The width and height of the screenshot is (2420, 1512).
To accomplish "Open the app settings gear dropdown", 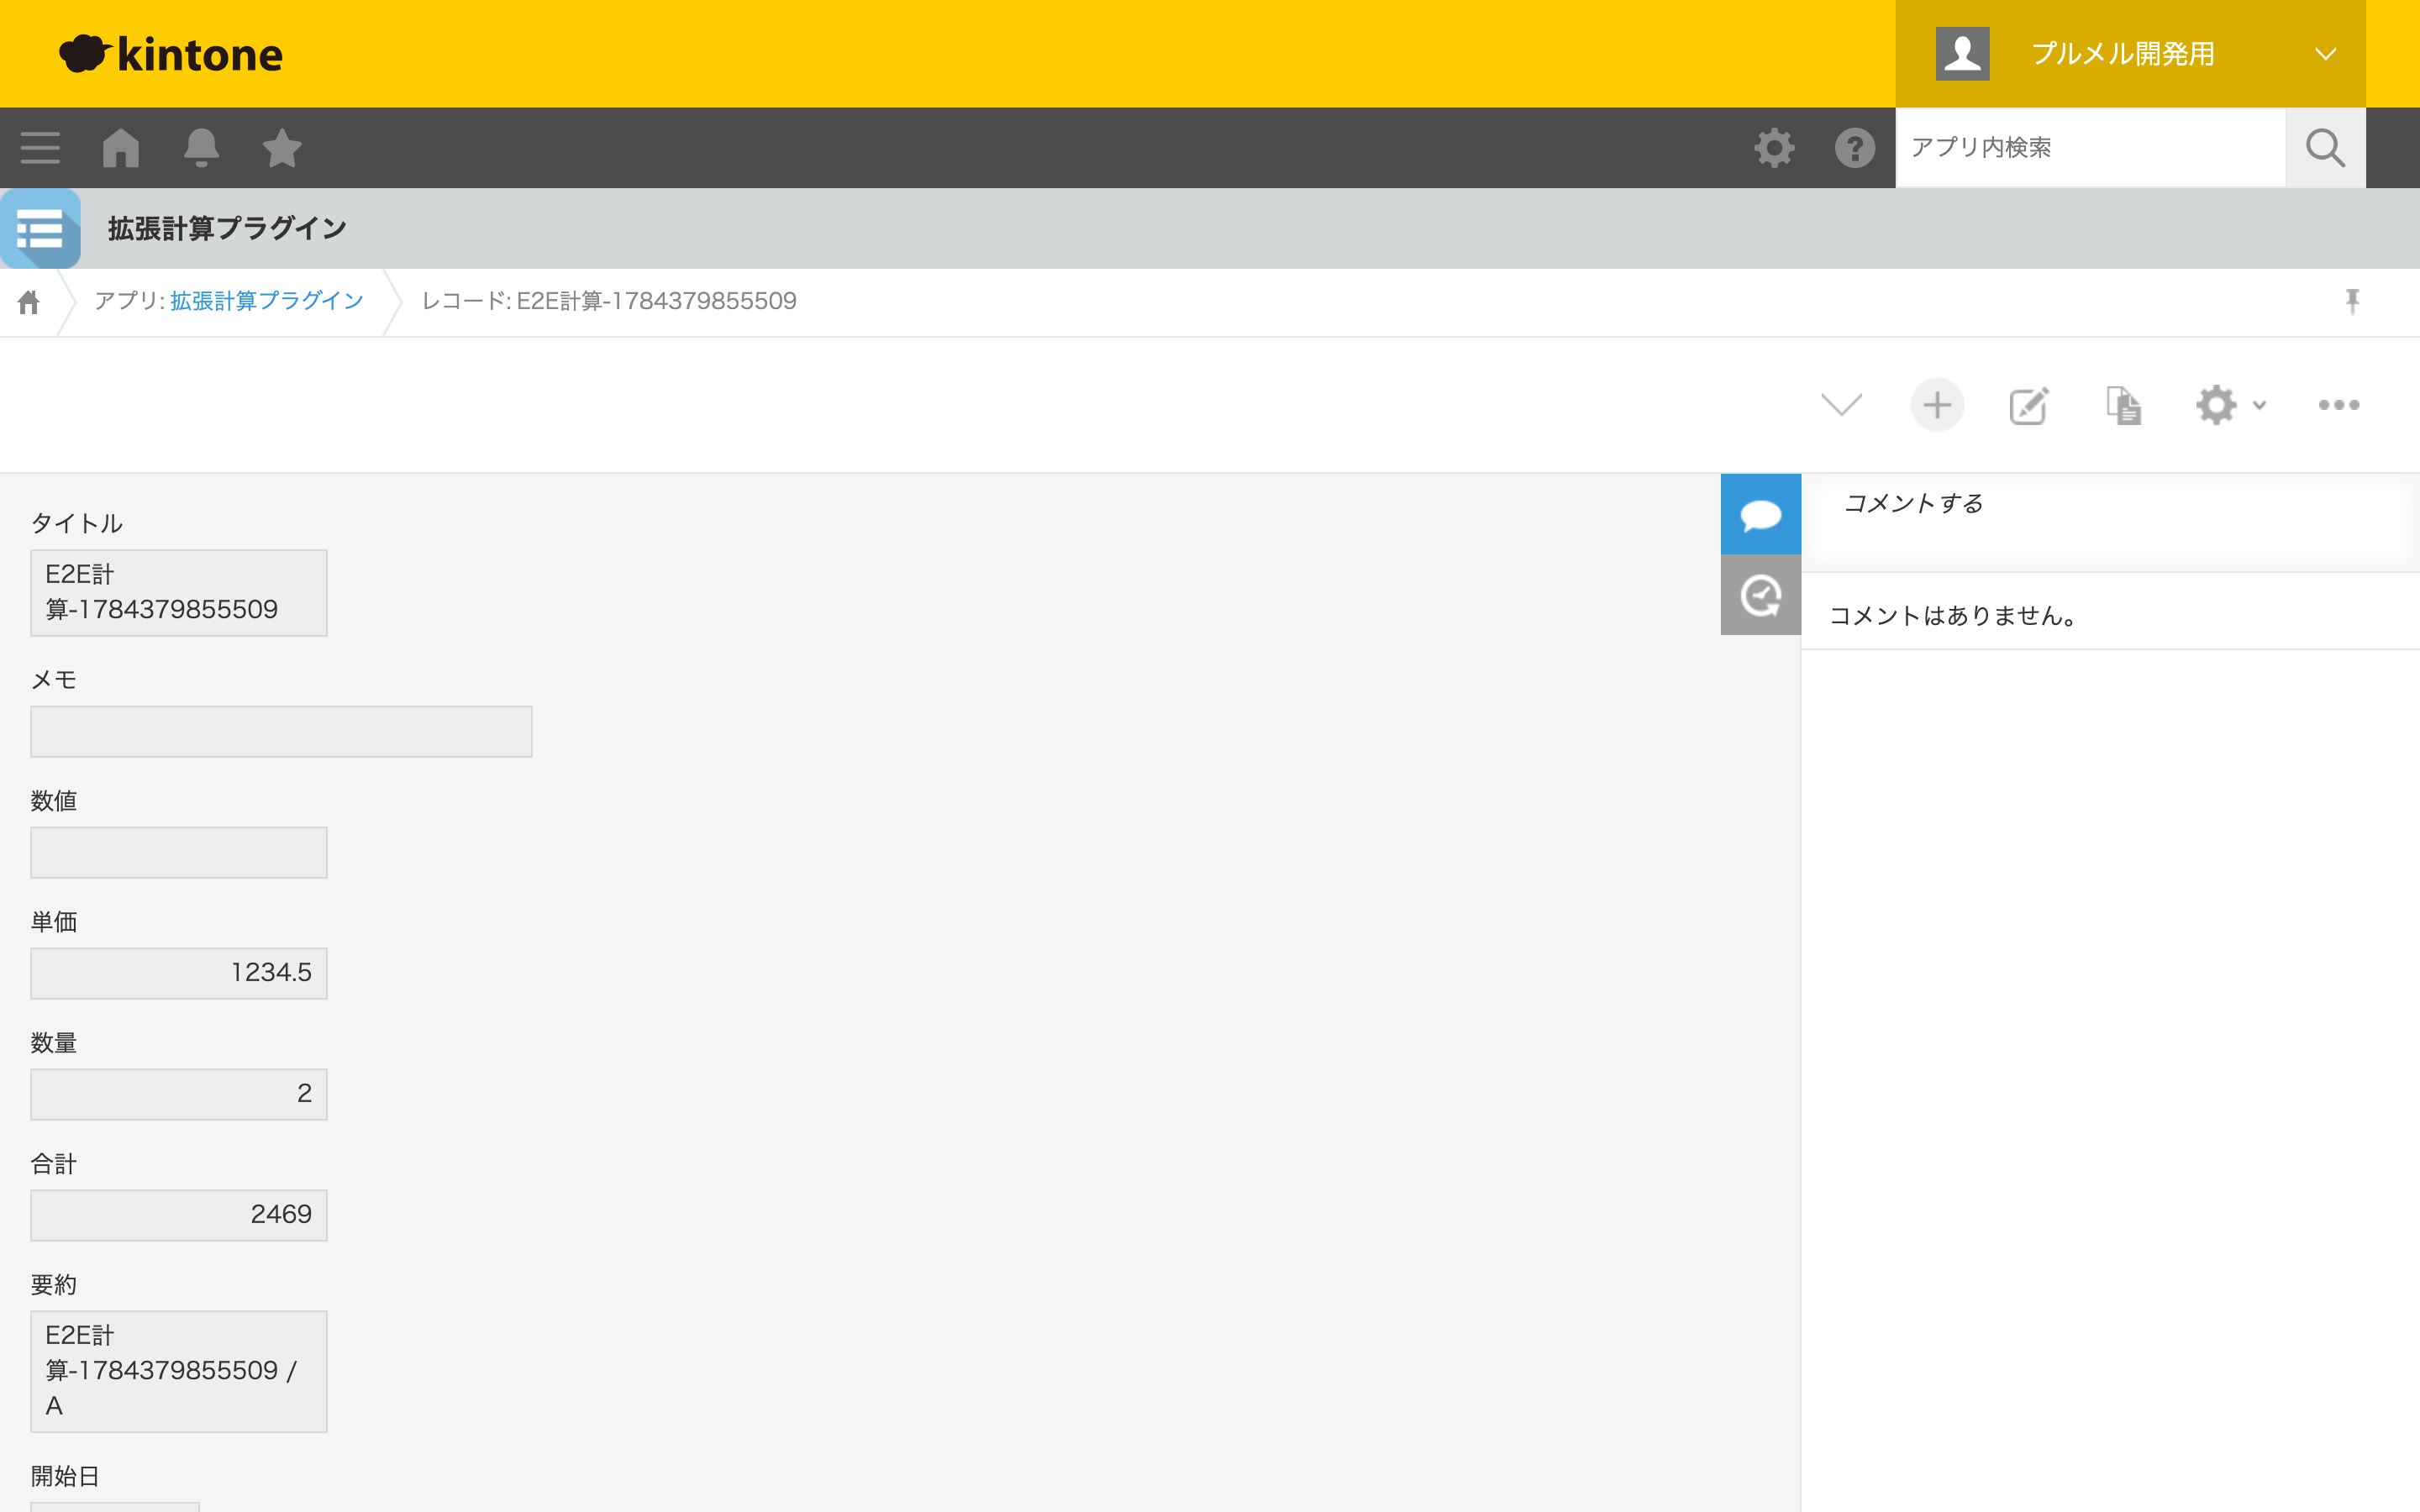I will (2230, 405).
